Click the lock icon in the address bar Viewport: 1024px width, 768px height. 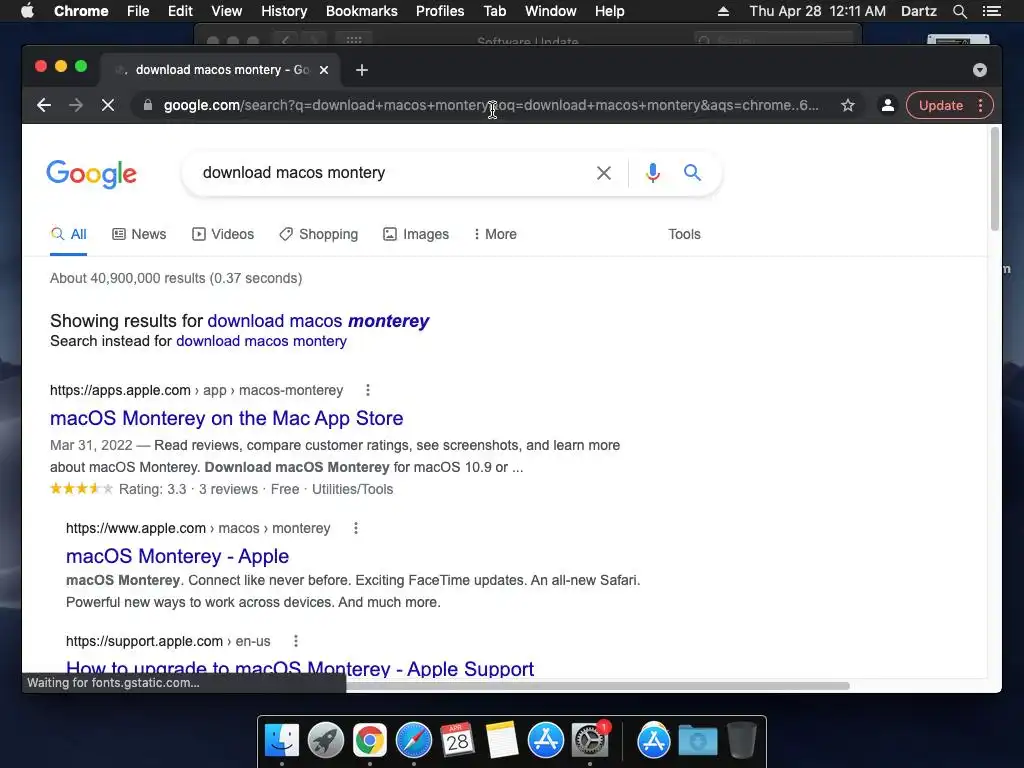(148, 105)
